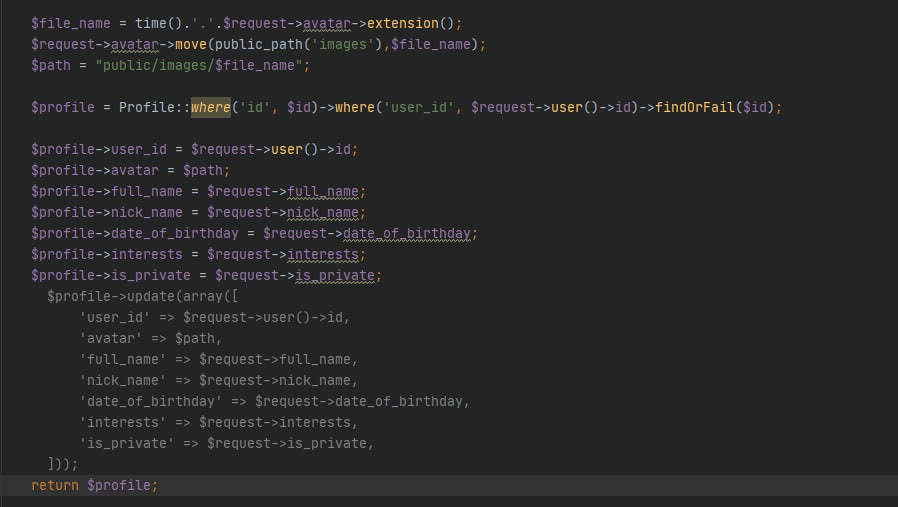The width and height of the screenshot is (898, 507).
Task: Click underlined 'date_of_birthday' request property
Action: click(x=407, y=233)
